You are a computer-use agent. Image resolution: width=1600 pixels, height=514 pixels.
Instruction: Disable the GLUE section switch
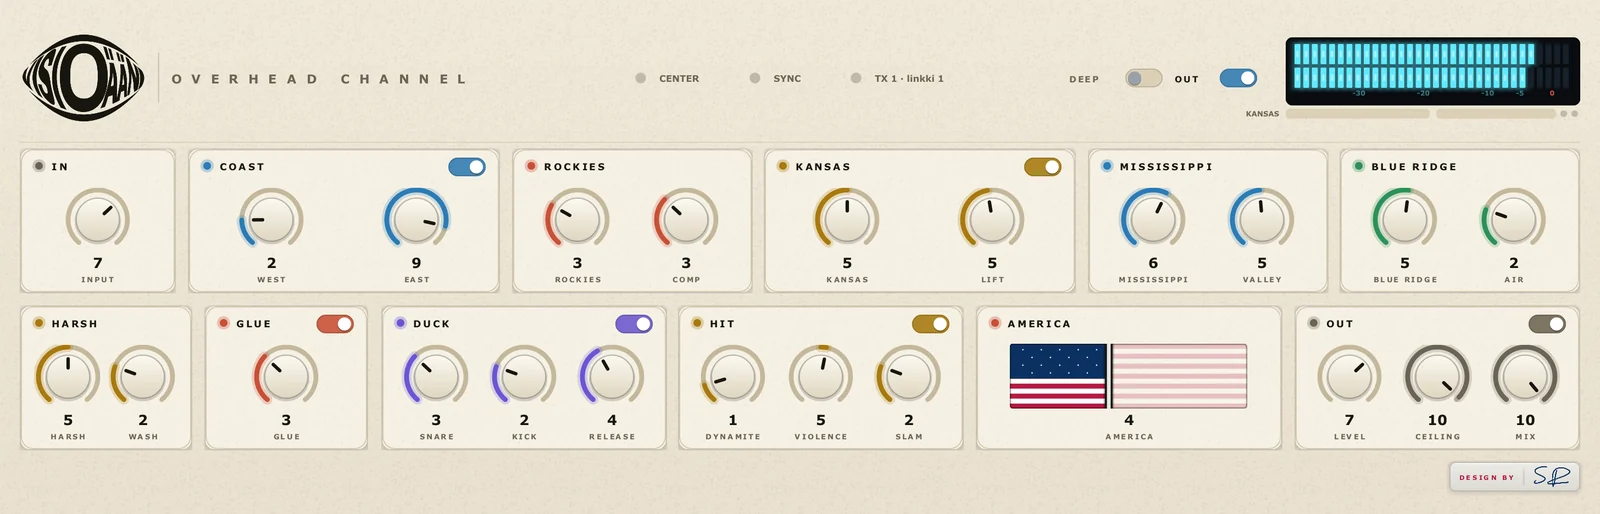click(335, 324)
